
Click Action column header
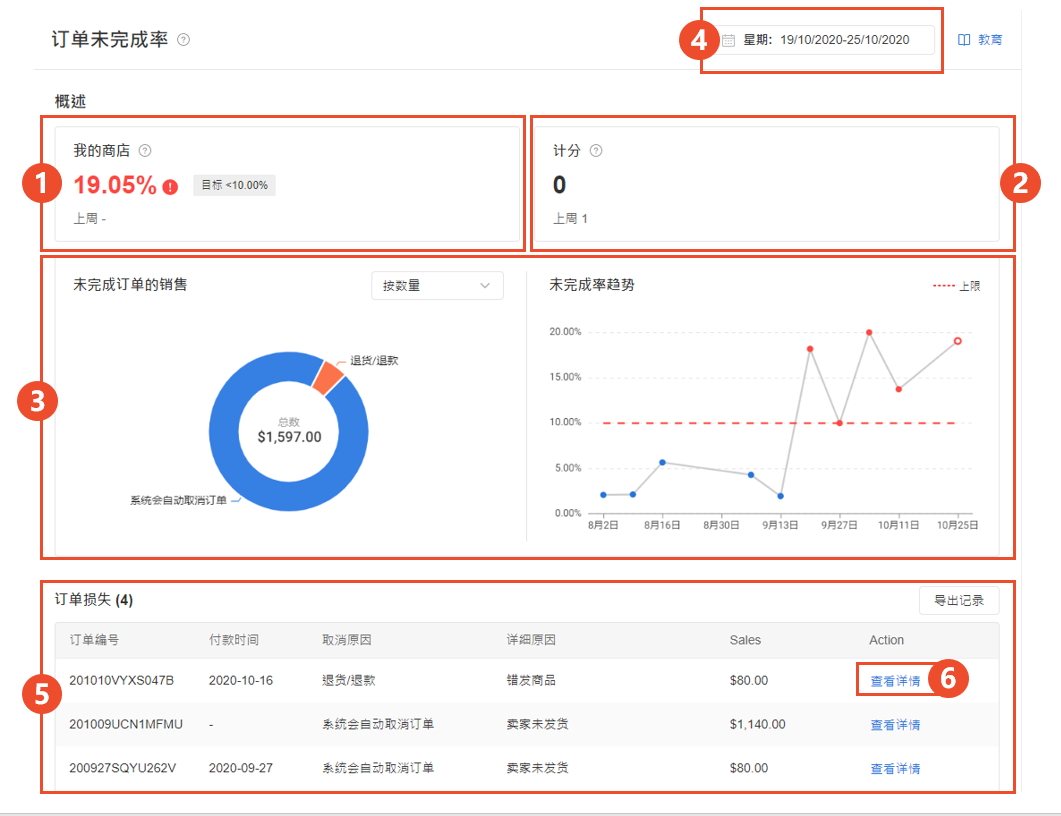[886, 640]
